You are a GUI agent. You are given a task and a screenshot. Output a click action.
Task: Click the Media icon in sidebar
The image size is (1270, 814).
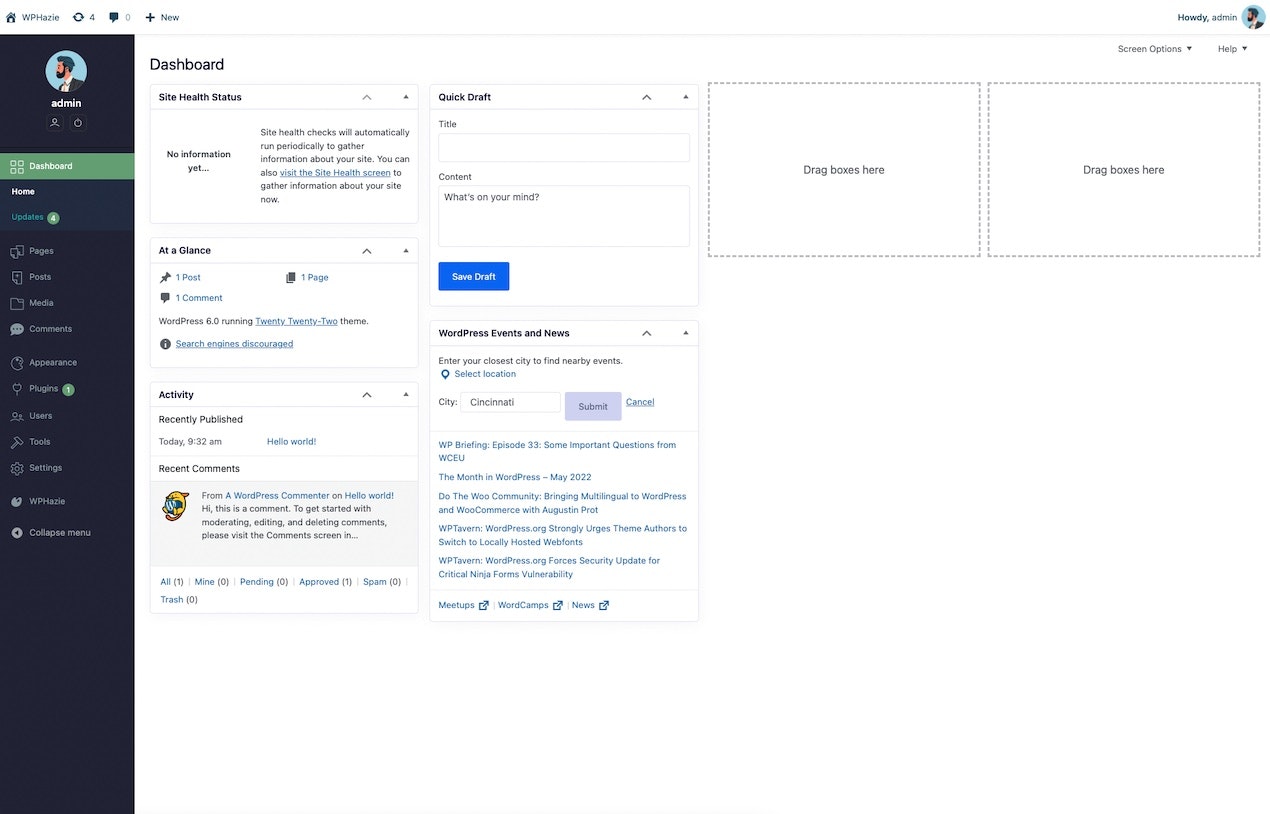click(x=17, y=303)
